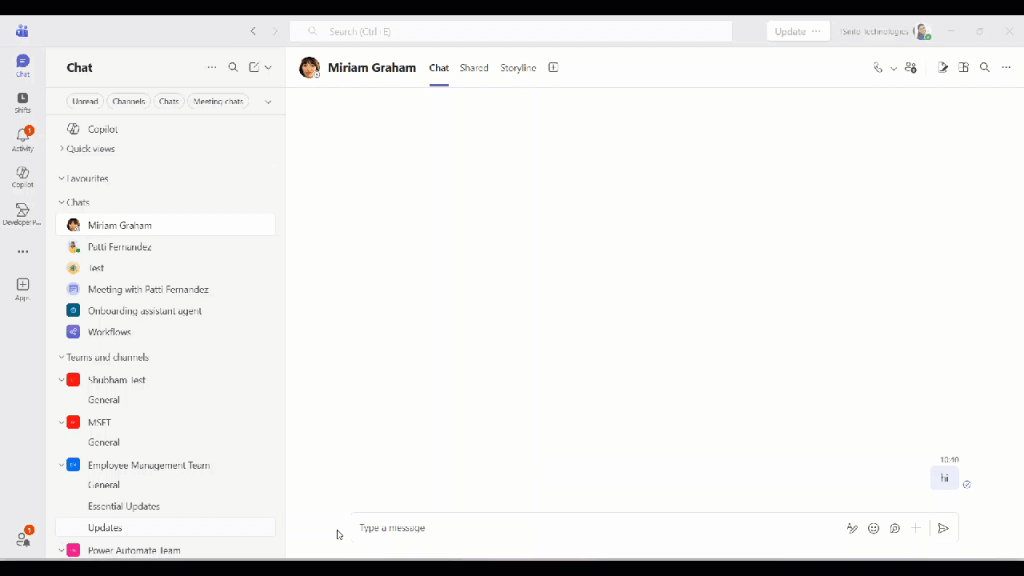Open the plus actions menu in compose box
The width and height of the screenshot is (1024, 576).
tap(916, 528)
